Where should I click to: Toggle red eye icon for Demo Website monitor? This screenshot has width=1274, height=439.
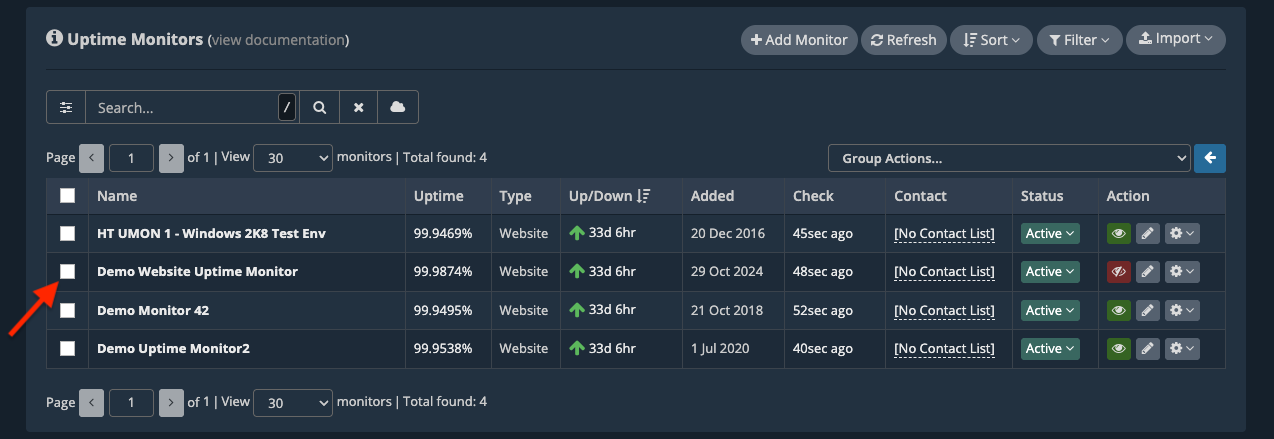1119,272
